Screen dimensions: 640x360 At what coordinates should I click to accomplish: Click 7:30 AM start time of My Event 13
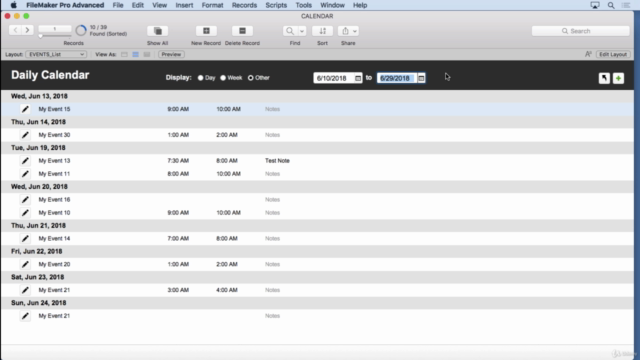click(x=178, y=160)
